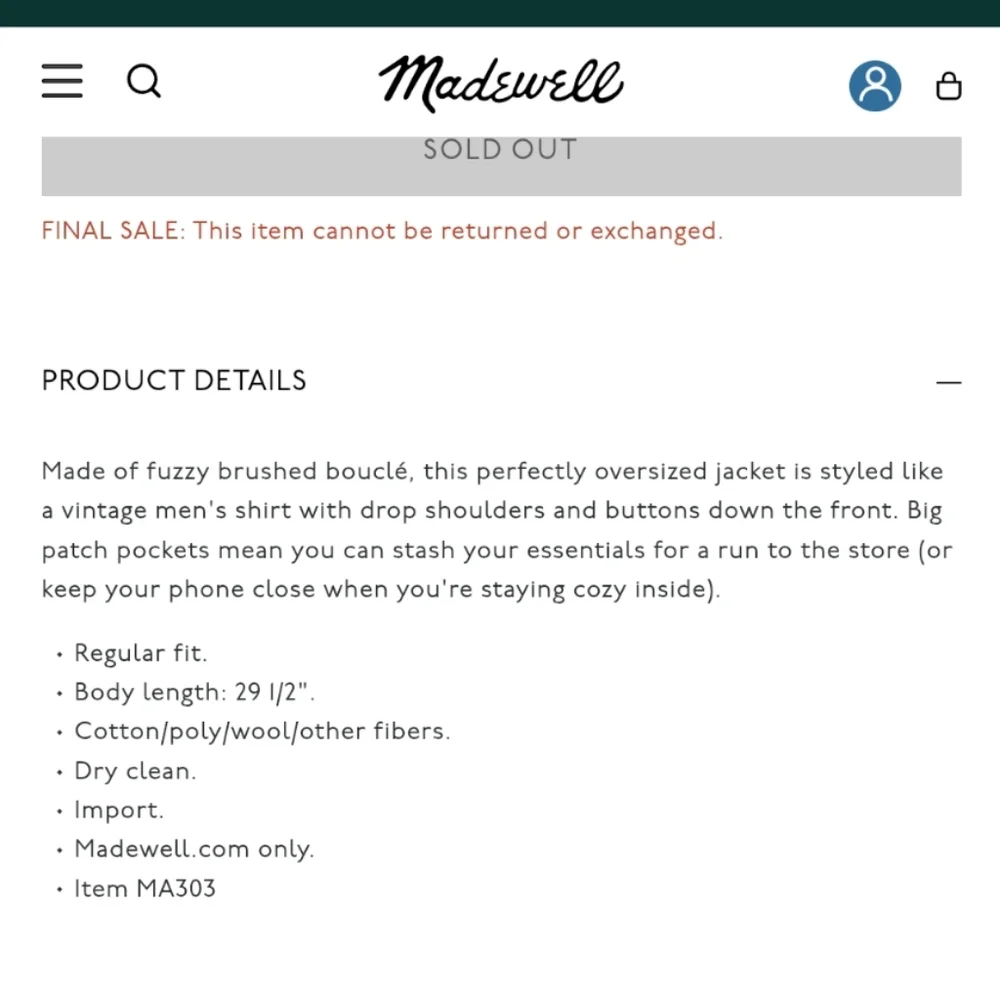This screenshot has height=1002, width=1000.
Task: Click "fuzzy brushed bouclé" in the description
Action: (x=256, y=472)
